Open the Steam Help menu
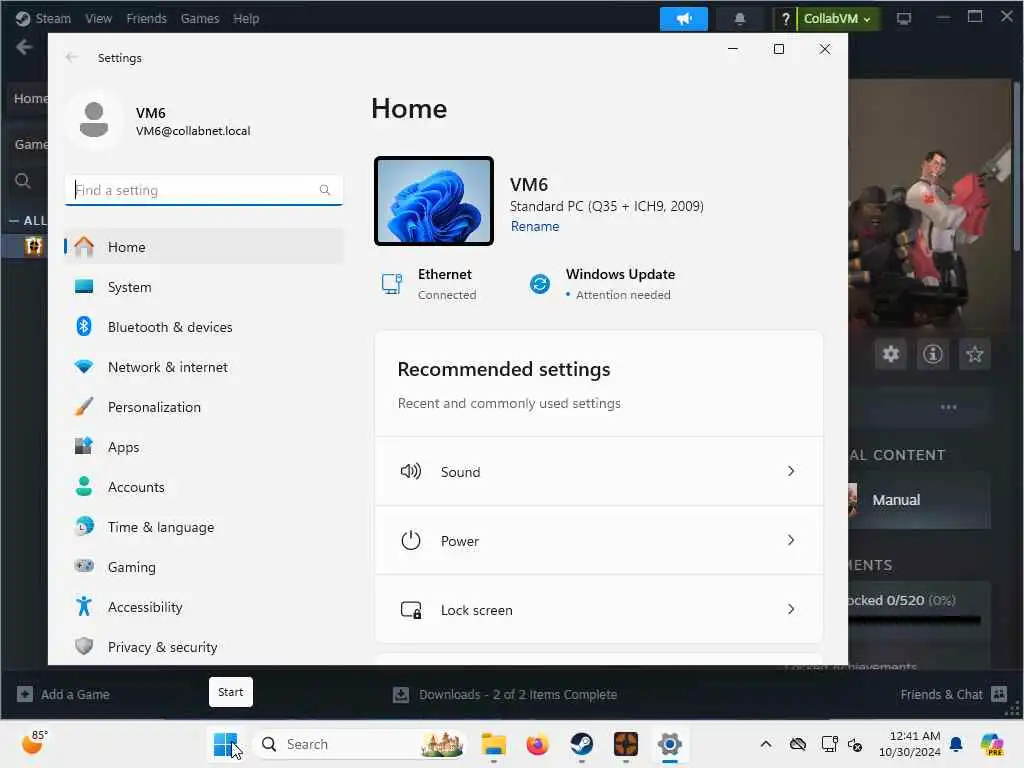The image size is (1024, 768). point(246,18)
